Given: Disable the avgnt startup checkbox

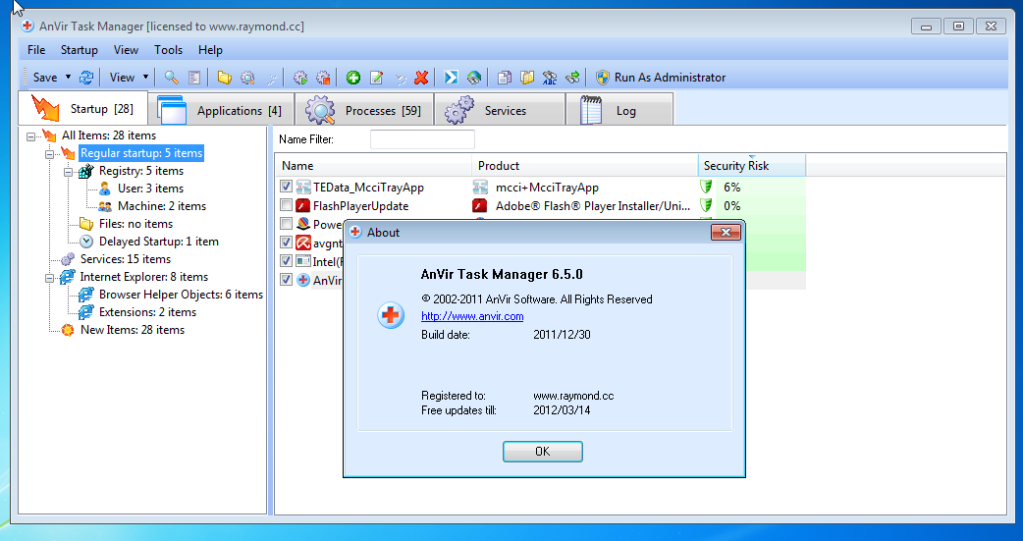Looking at the screenshot, I should click(x=286, y=242).
